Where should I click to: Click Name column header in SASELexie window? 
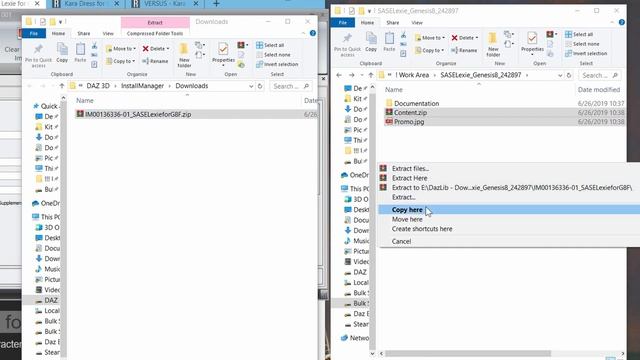pyautogui.click(x=394, y=90)
